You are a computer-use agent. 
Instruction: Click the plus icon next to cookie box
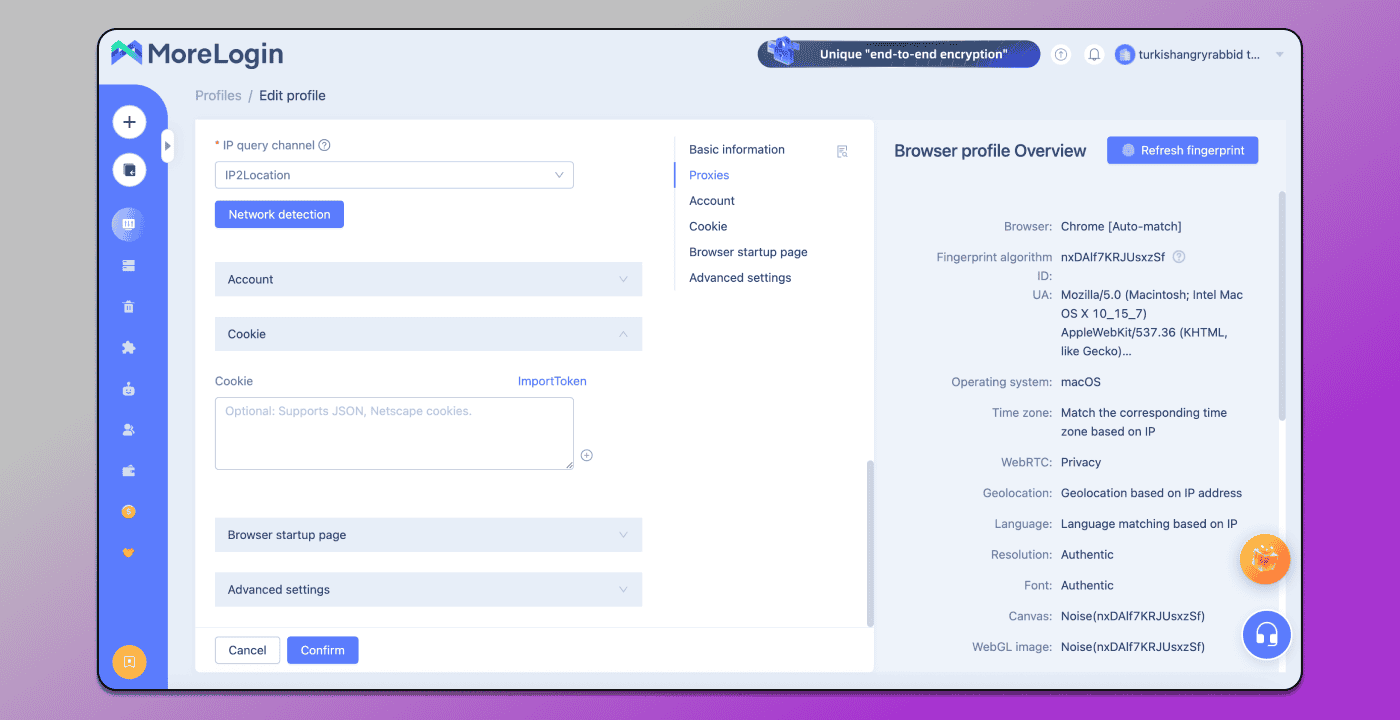coord(587,455)
